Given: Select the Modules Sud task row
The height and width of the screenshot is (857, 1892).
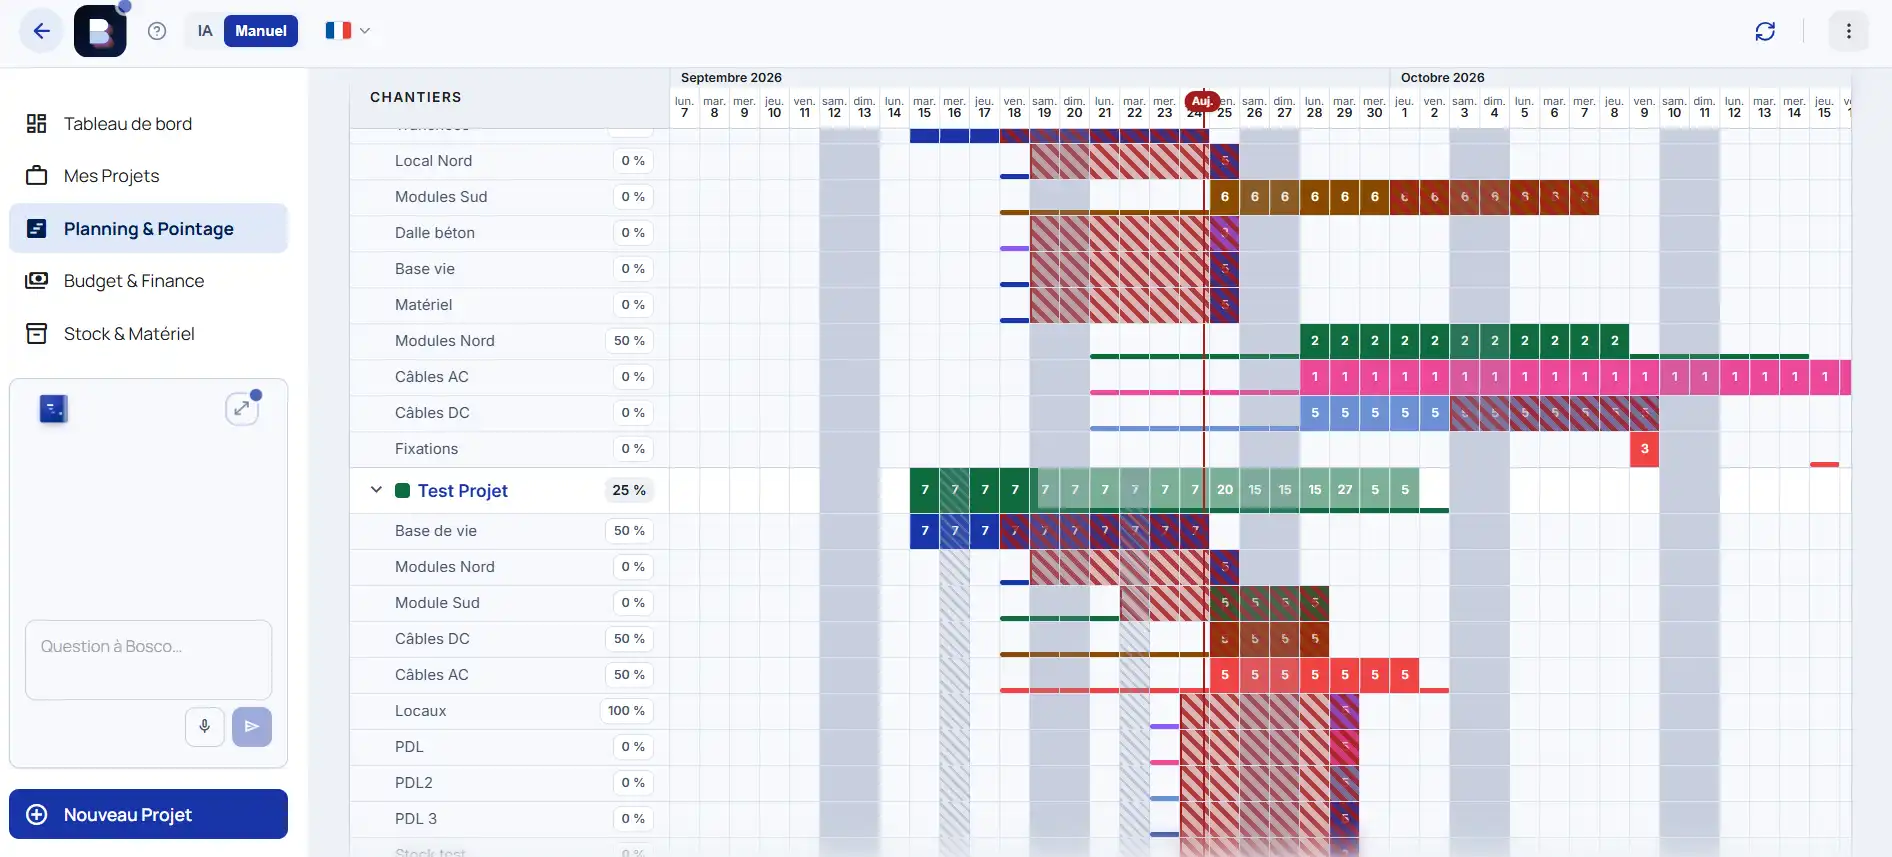Looking at the screenshot, I should coord(510,197).
